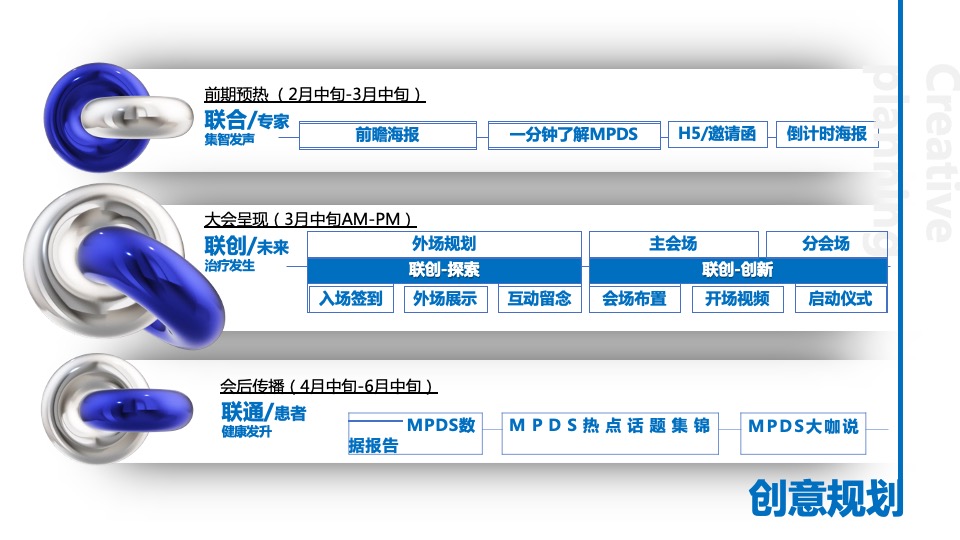Click the 健康发升 subtitle
This screenshot has width=960, height=540.
(x=247, y=432)
